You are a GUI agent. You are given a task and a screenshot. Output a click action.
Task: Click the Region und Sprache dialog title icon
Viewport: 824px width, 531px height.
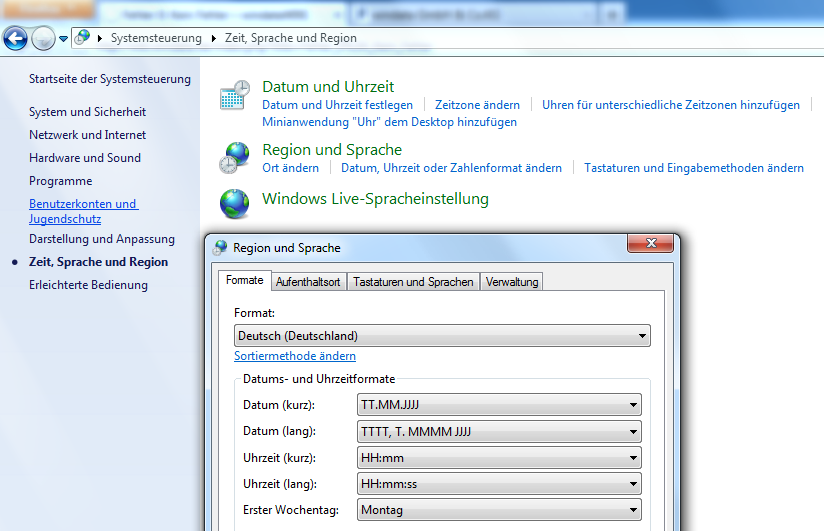[220, 248]
